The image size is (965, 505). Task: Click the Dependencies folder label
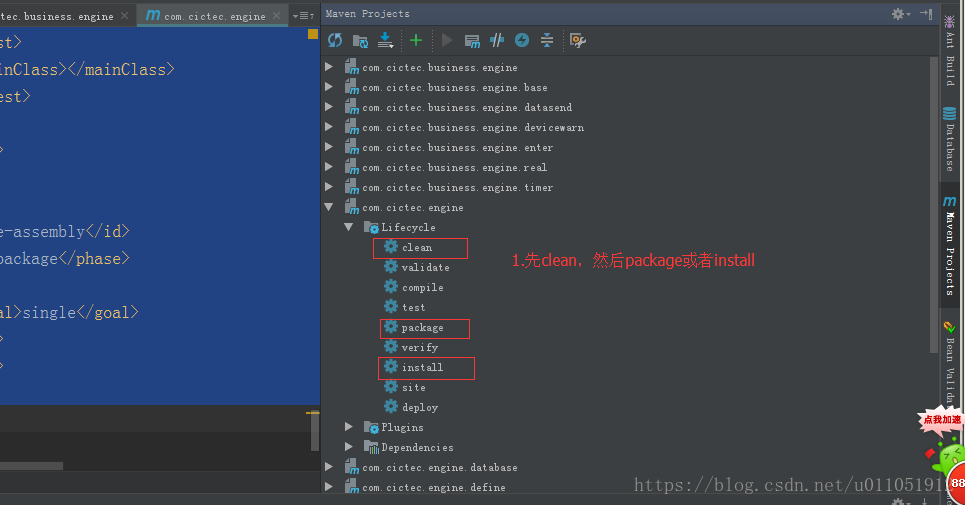pyautogui.click(x=417, y=447)
